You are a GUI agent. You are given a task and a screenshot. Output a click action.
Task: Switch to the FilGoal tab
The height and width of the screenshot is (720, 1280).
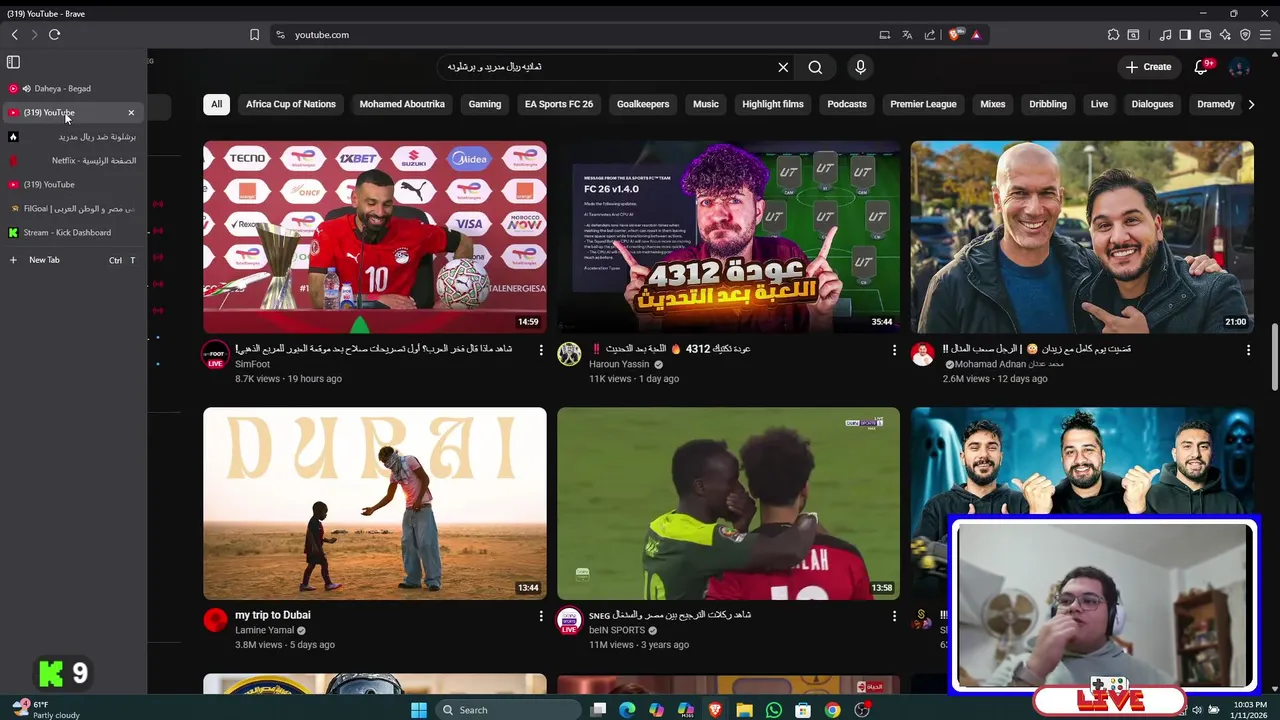[x=72, y=208]
